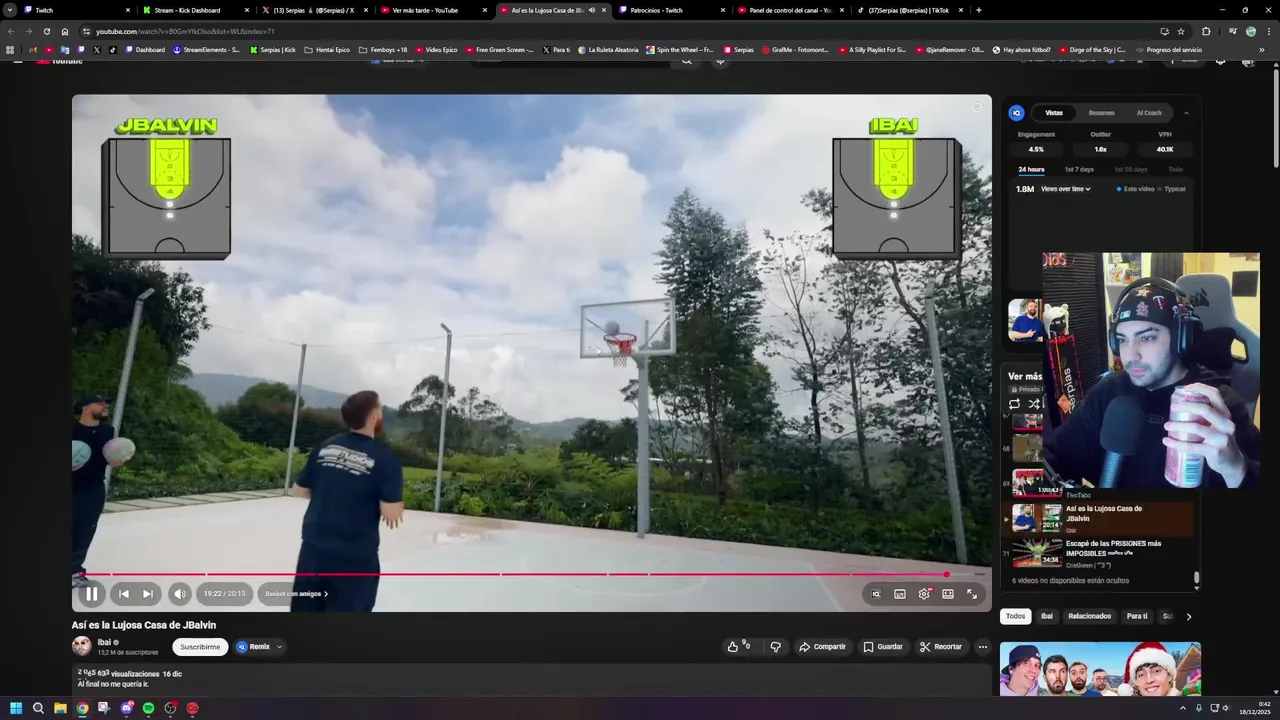Open Ibai's channel avatar
This screenshot has height=720, width=1280.
click(81, 646)
